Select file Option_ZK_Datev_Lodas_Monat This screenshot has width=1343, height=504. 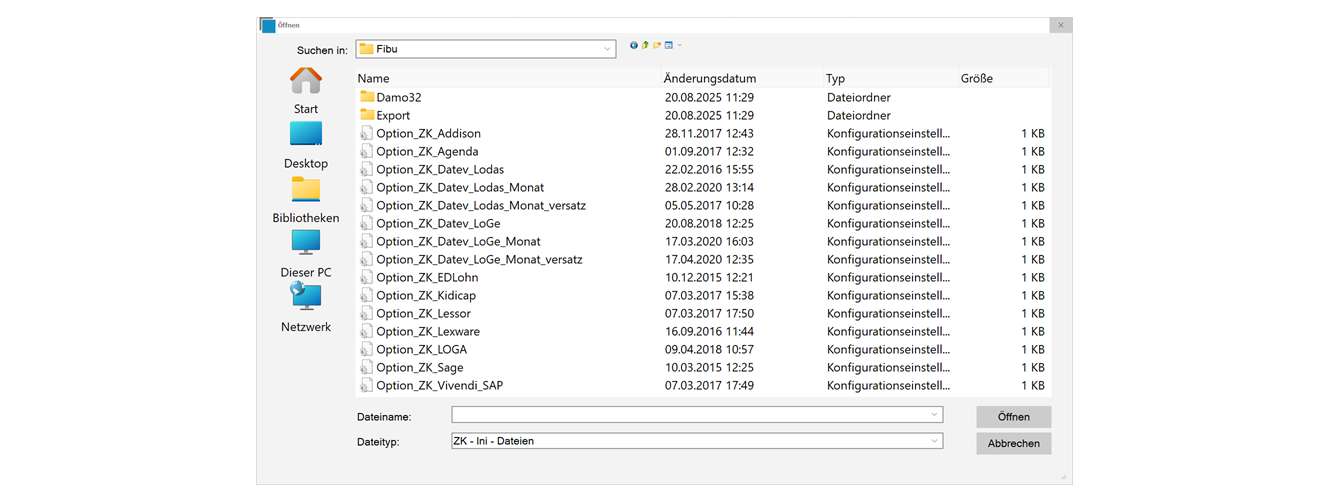coord(460,188)
